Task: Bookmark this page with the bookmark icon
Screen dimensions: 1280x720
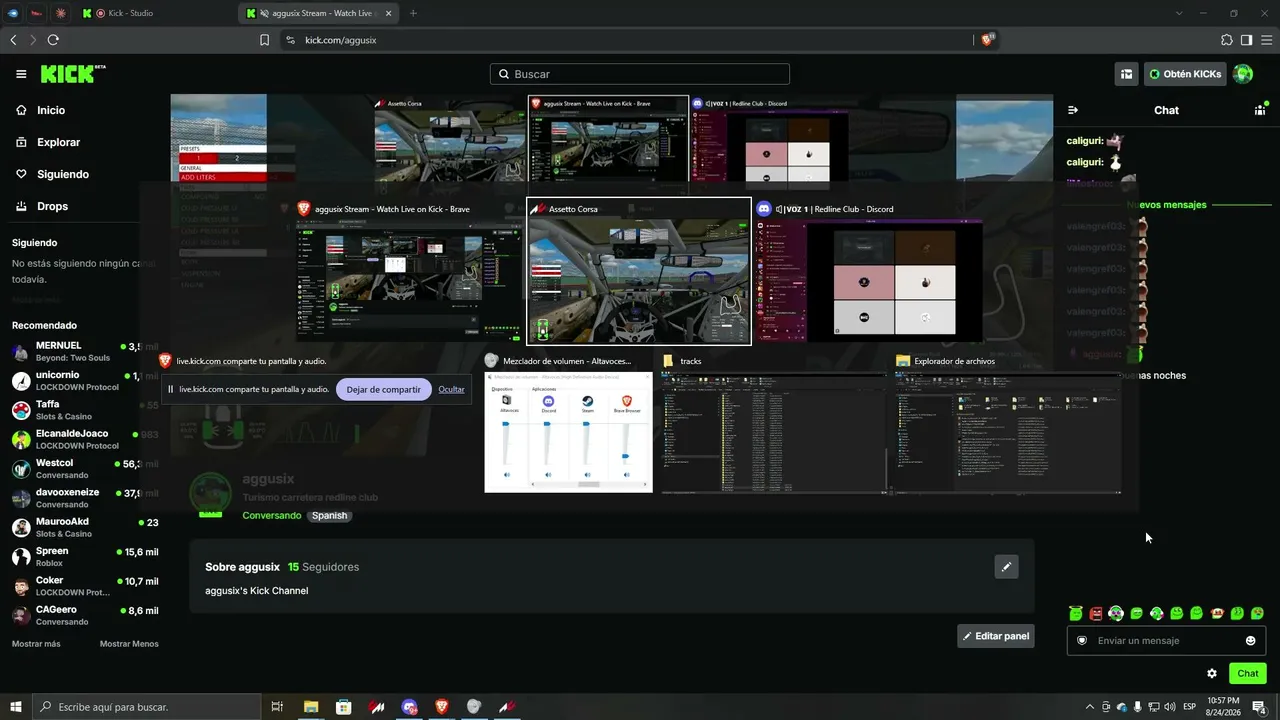Action: click(x=264, y=40)
